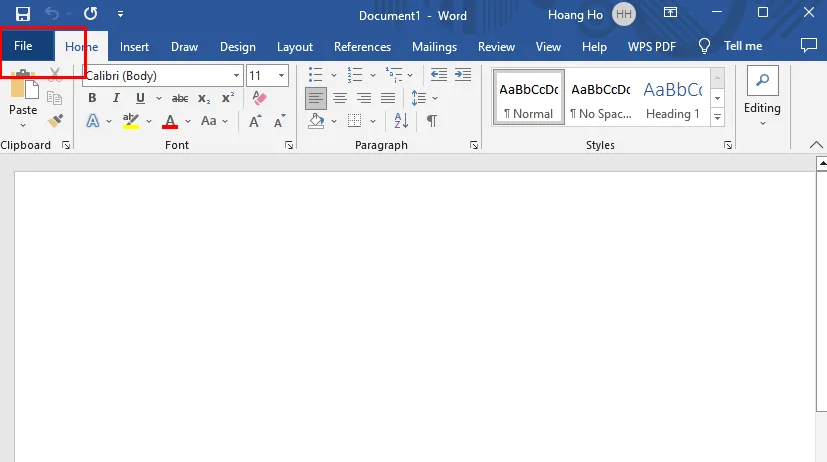
Task: Open the Help tab
Action: pyautogui.click(x=594, y=47)
